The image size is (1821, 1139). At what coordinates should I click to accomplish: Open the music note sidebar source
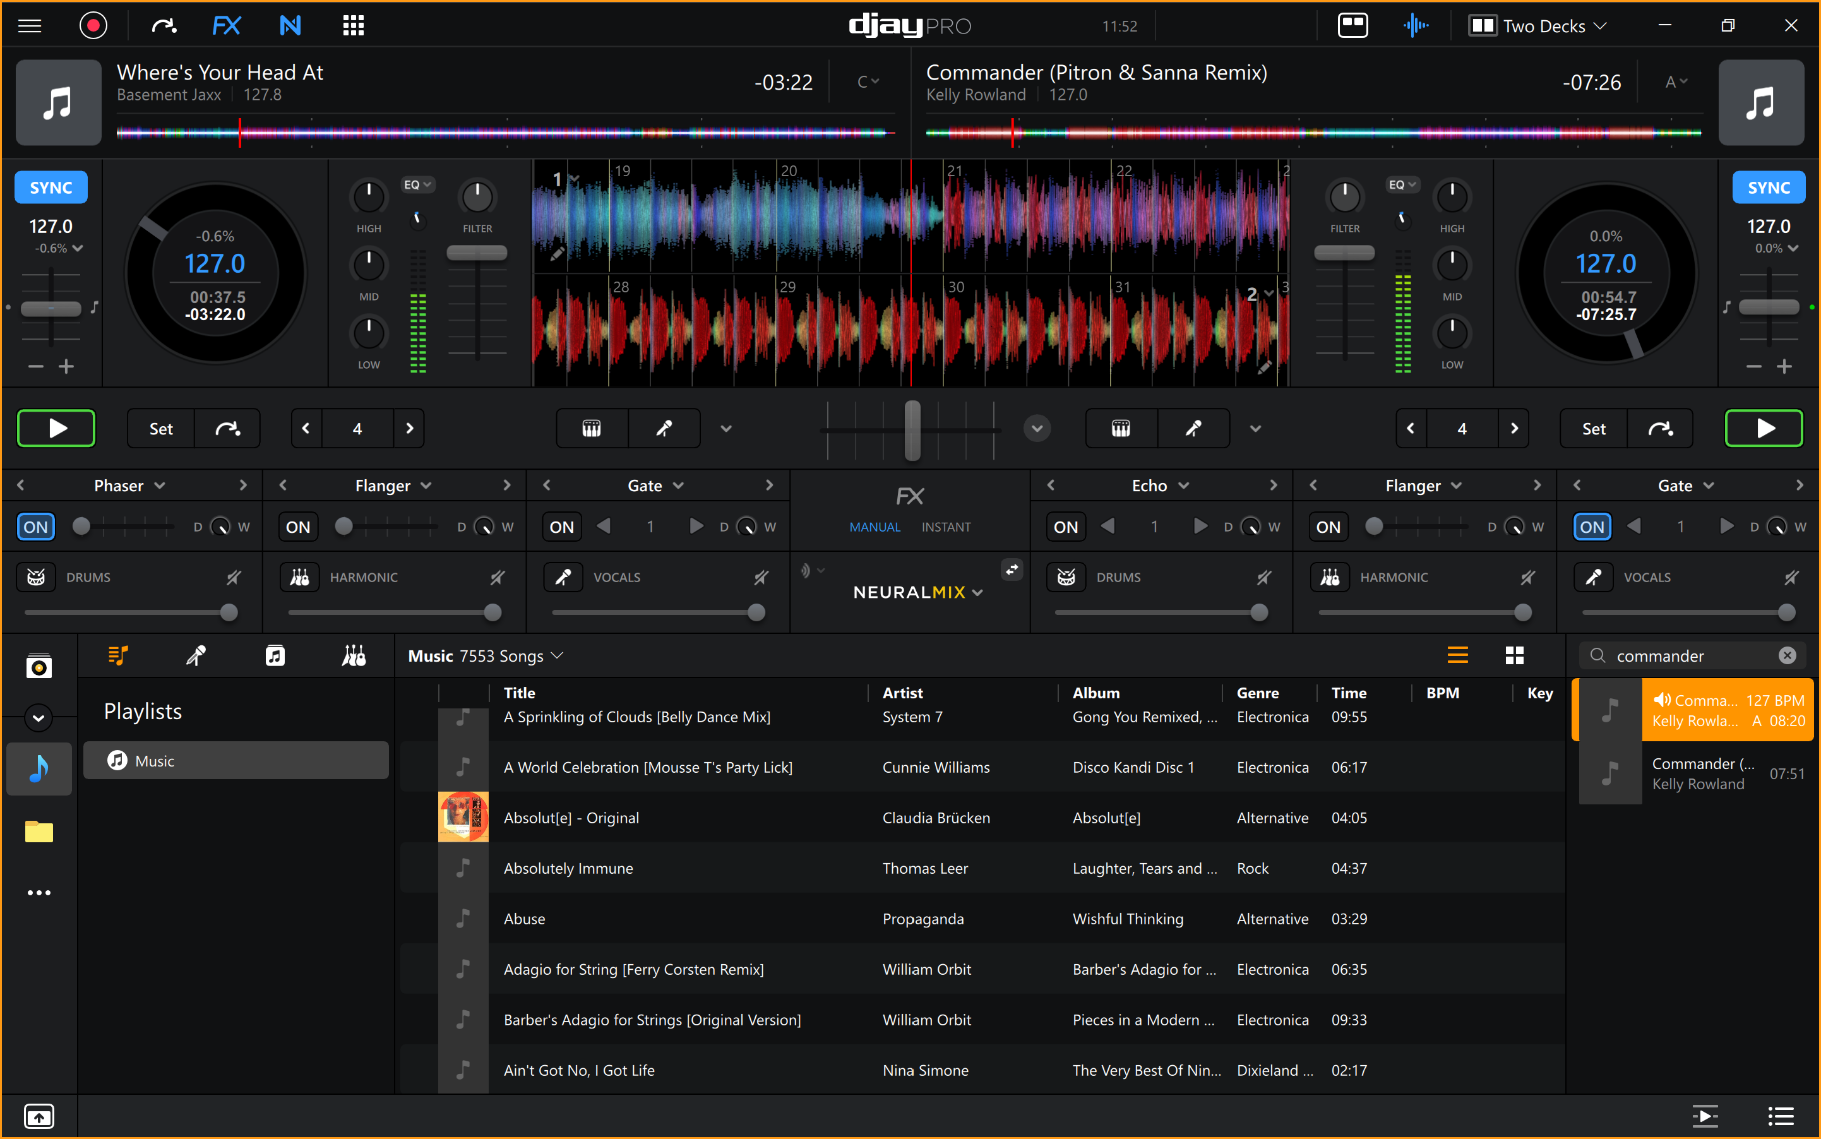[x=39, y=768]
